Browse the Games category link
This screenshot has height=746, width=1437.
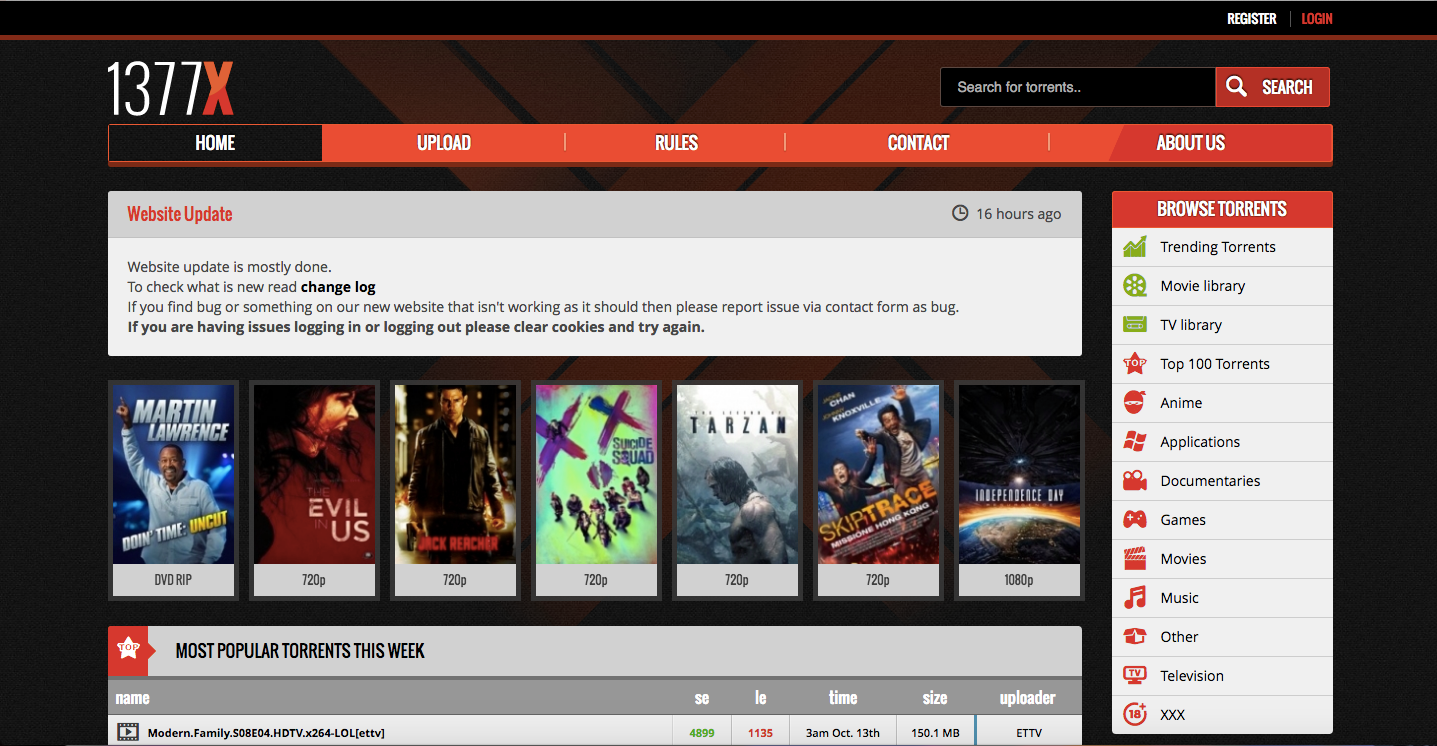(x=1183, y=520)
